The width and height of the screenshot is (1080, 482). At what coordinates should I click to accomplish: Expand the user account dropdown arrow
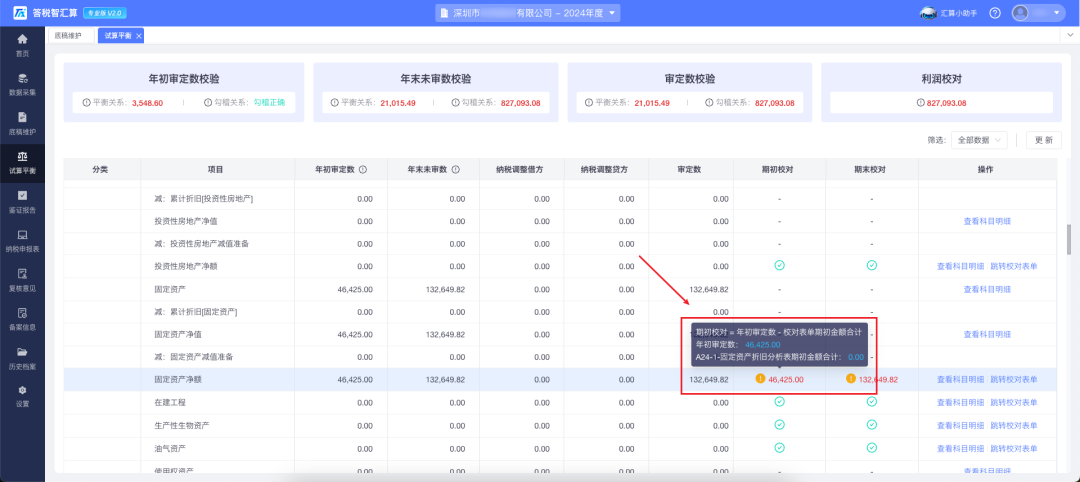(1058, 13)
